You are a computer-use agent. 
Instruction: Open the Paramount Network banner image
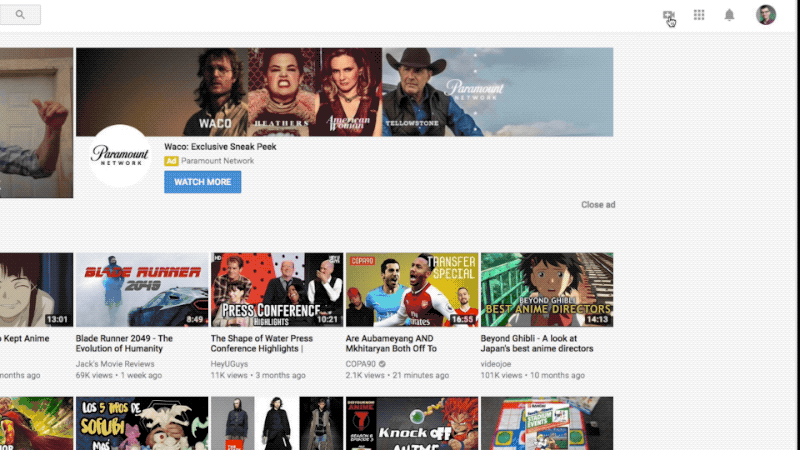pyautogui.click(x=344, y=92)
